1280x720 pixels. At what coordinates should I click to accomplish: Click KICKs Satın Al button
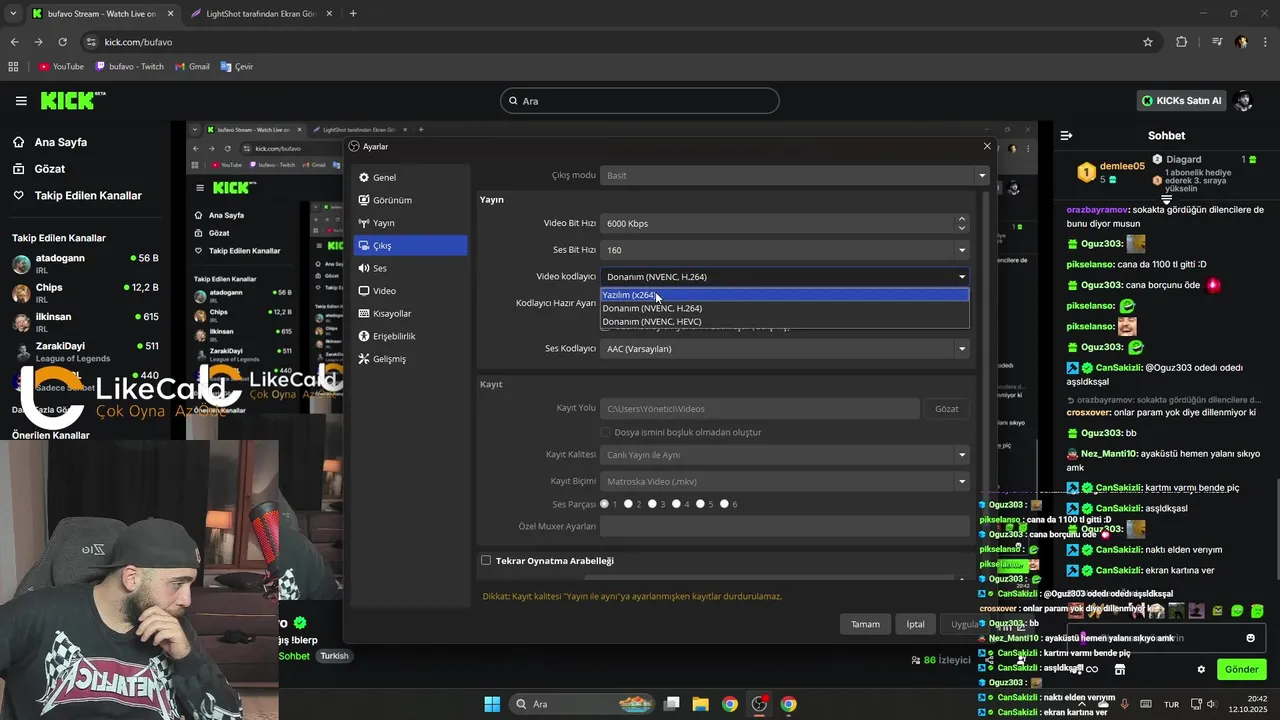(1181, 101)
